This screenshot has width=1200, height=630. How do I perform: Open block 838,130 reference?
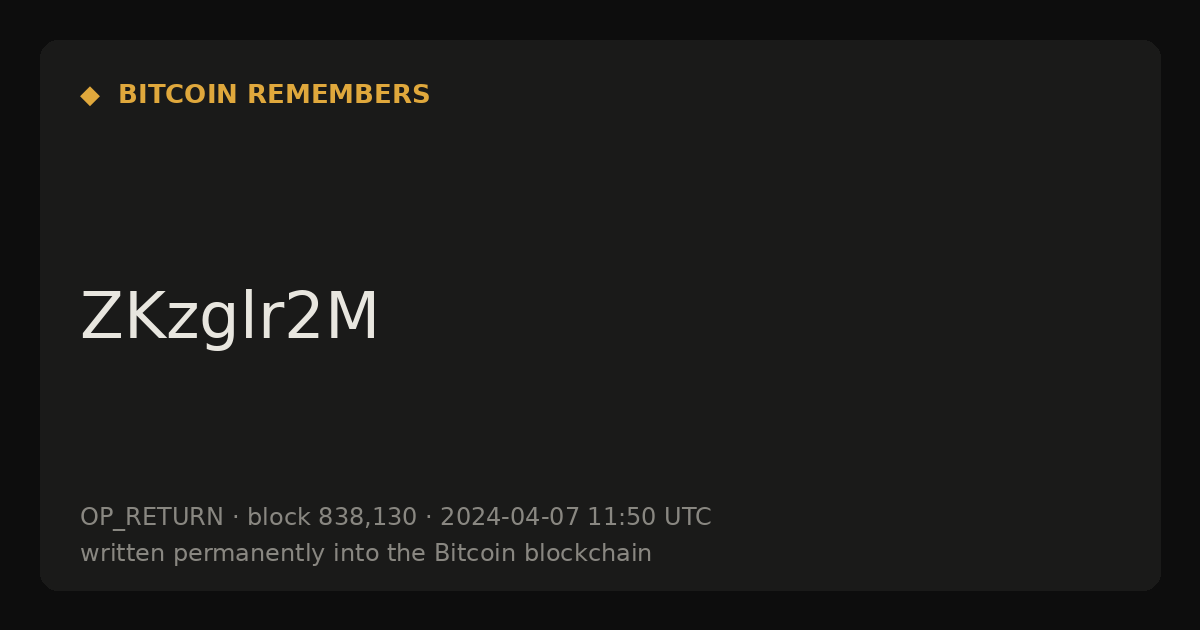[x=332, y=518]
